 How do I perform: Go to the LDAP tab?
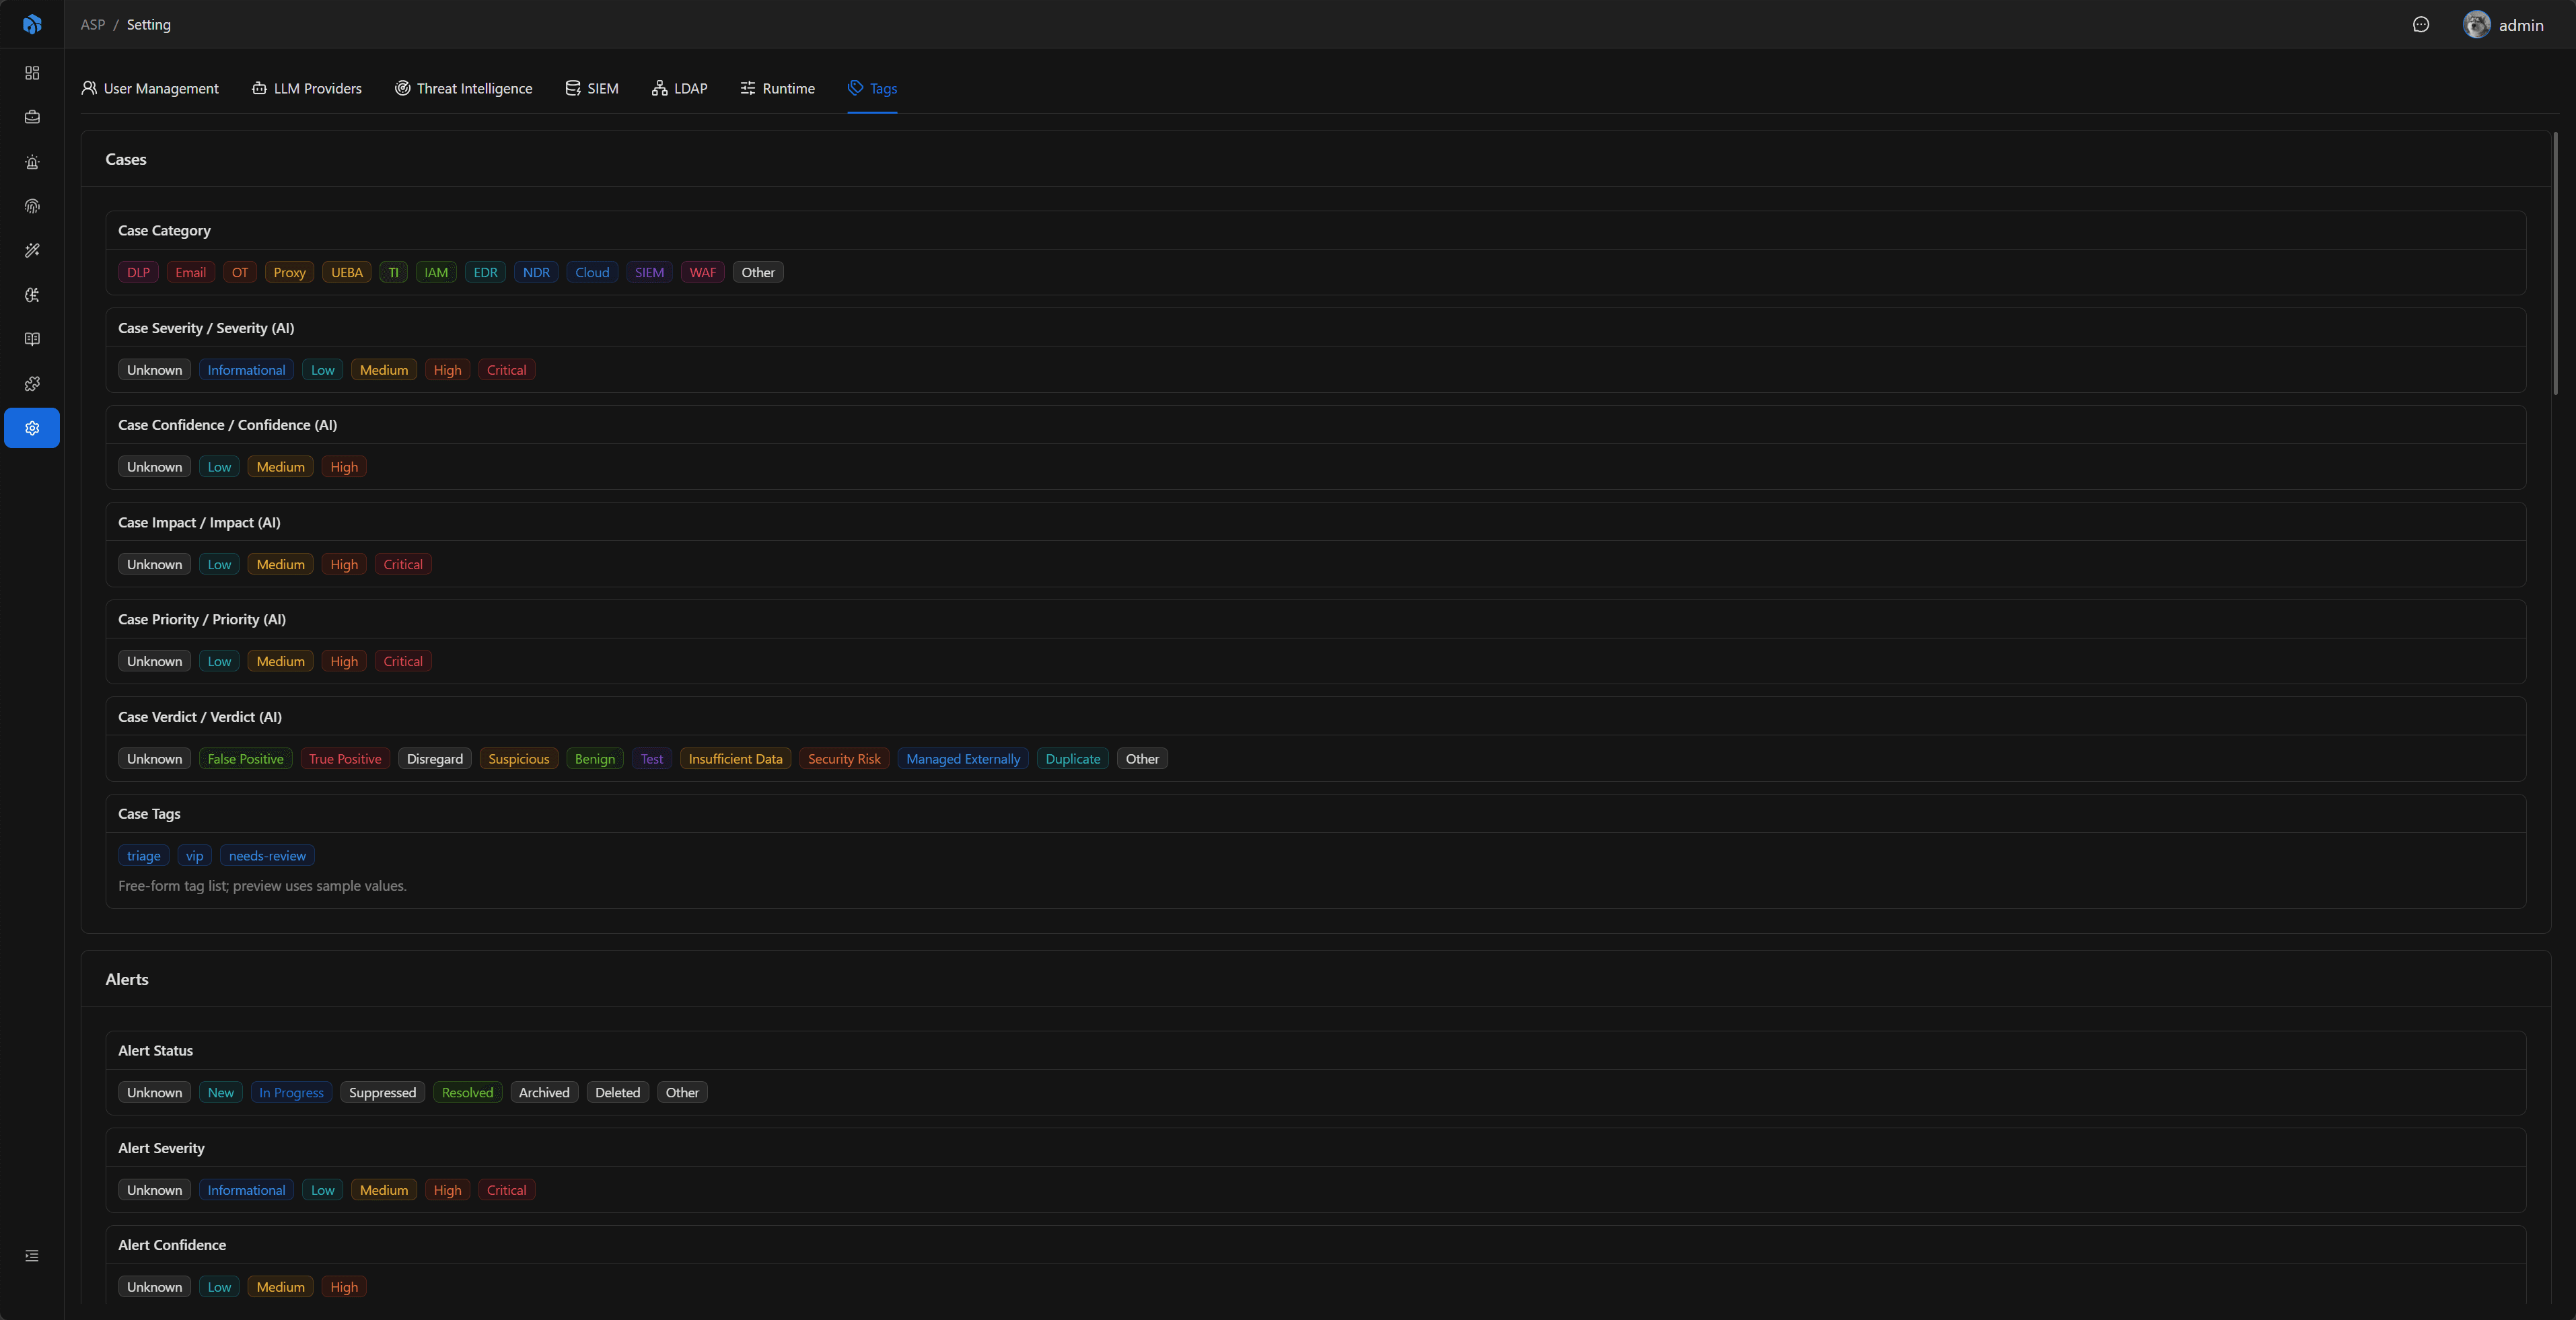click(680, 88)
